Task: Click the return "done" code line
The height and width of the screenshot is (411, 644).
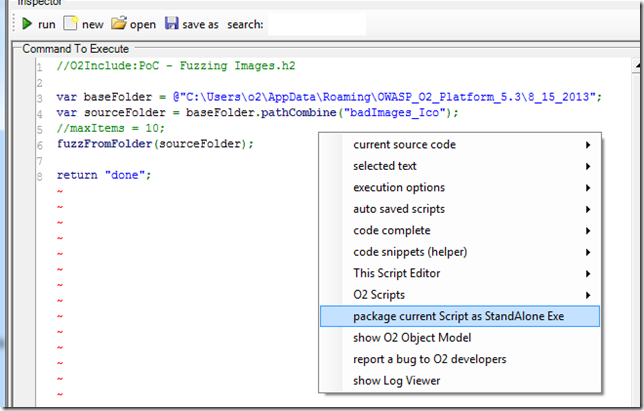Action: coord(103,176)
